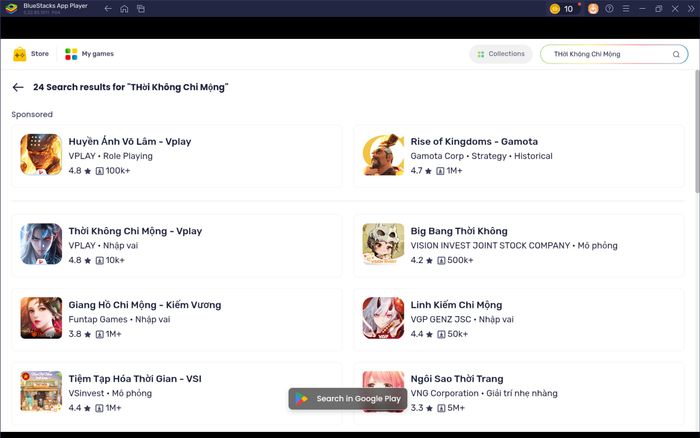Screen dimensions: 700x438
Task: Open Tiệm Tạp Hóa Thời Gian icon
Action: [x=41, y=392]
